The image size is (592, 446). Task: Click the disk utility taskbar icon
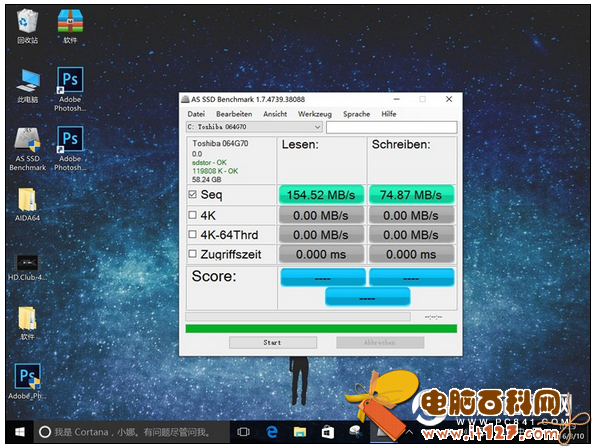click(355, 431)
